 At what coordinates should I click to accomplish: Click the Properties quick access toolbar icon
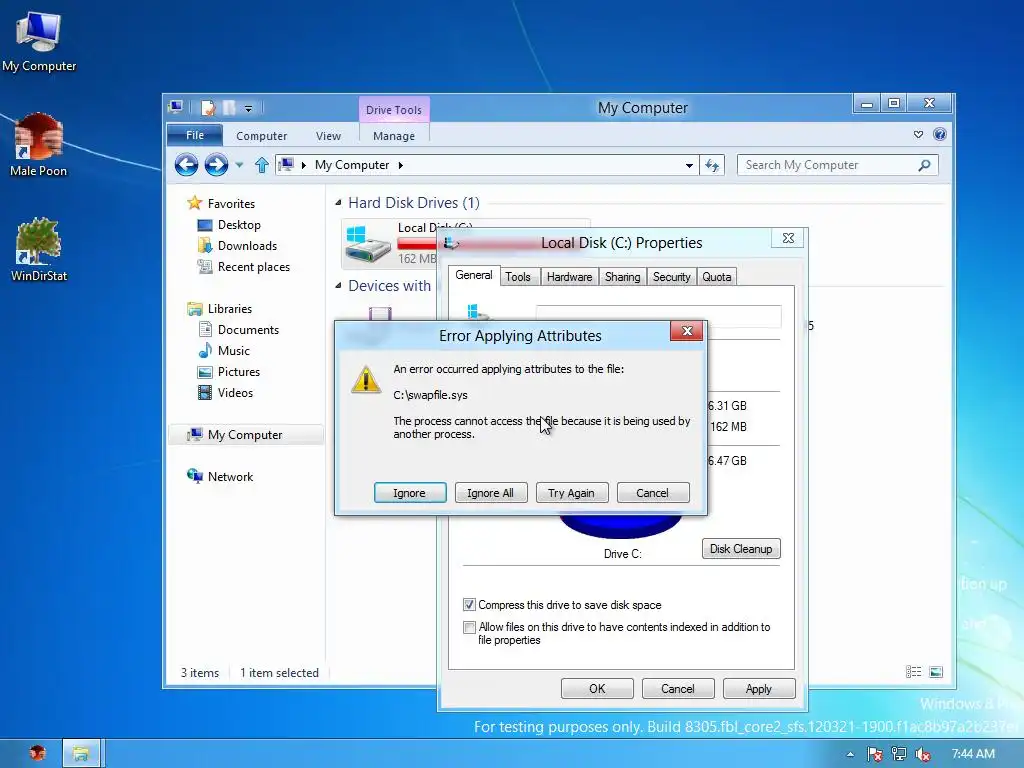(x=208, y=108)
